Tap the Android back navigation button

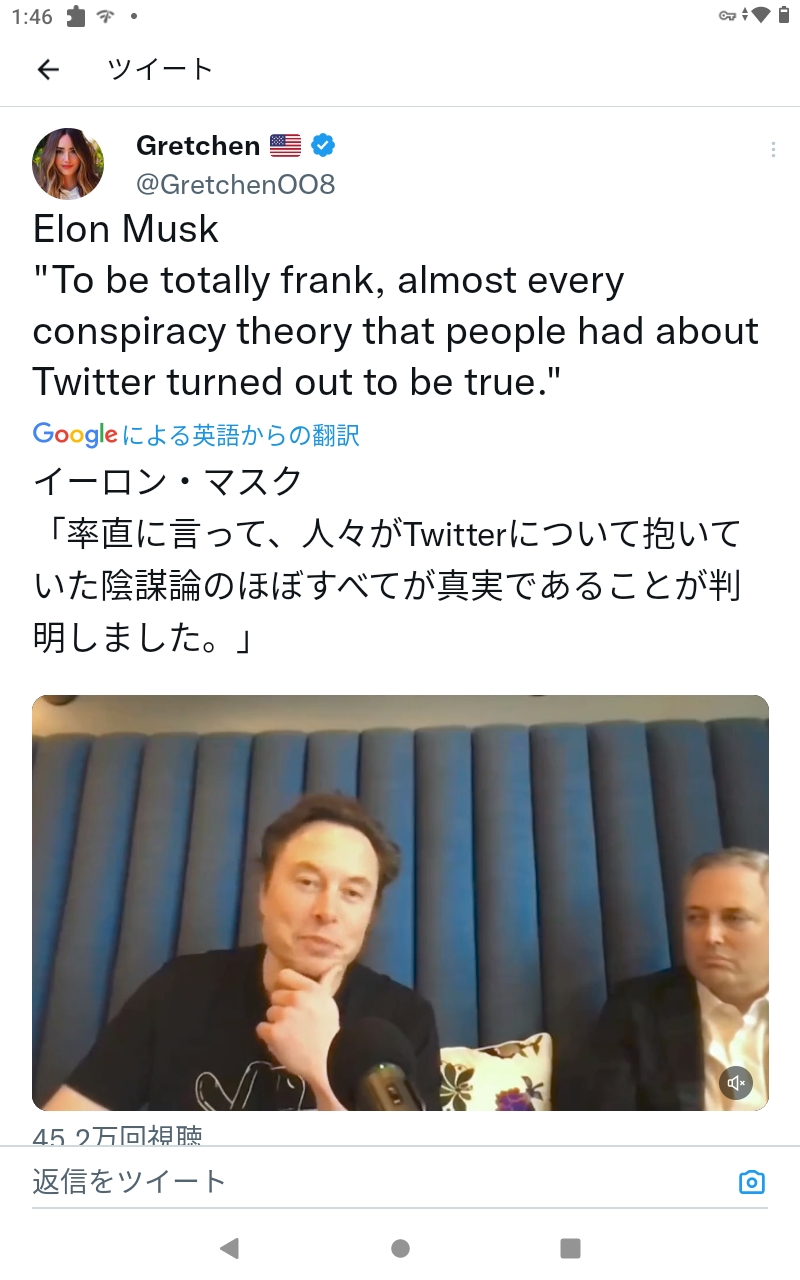click(229, 1247)
